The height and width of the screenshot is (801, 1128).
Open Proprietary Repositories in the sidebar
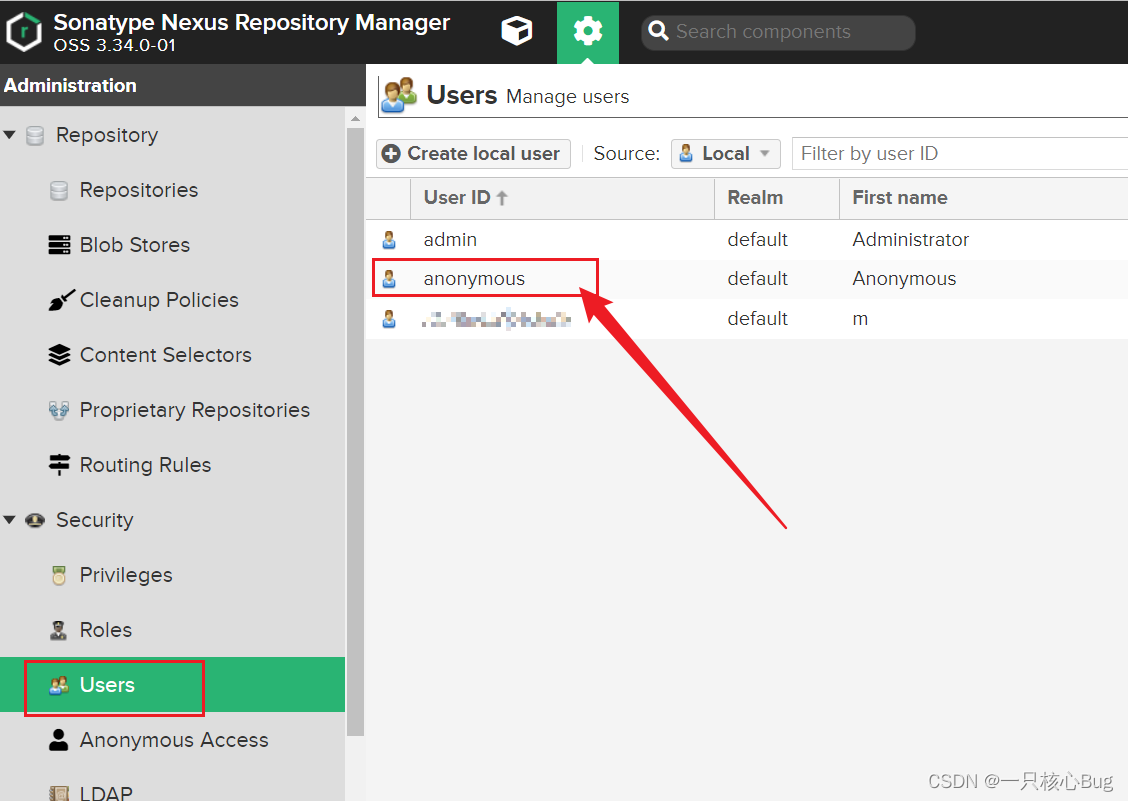195,409
